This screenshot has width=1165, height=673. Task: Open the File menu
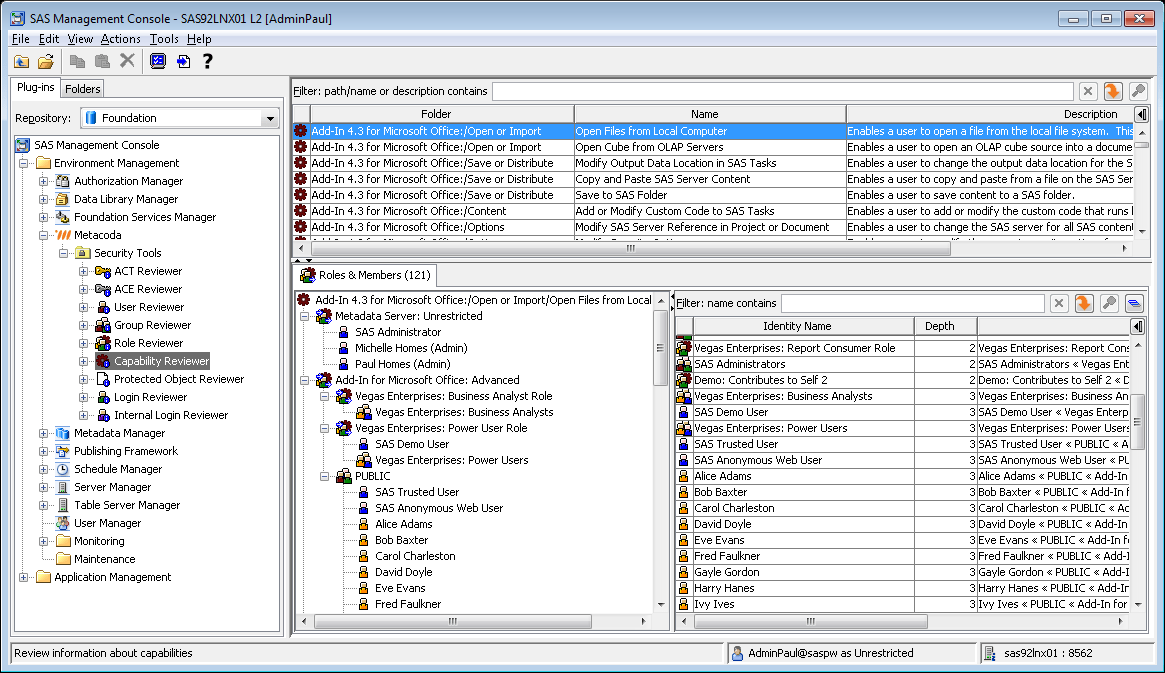tap(21, 39)
